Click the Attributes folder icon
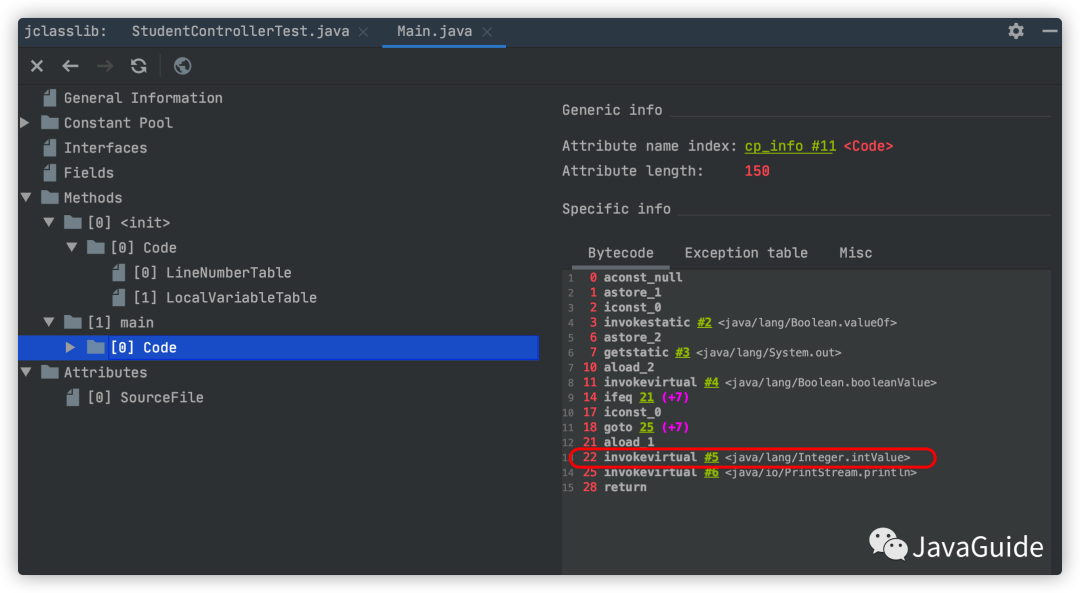Viewport: 1080px width, 593px height. click(x=50, y=373)
